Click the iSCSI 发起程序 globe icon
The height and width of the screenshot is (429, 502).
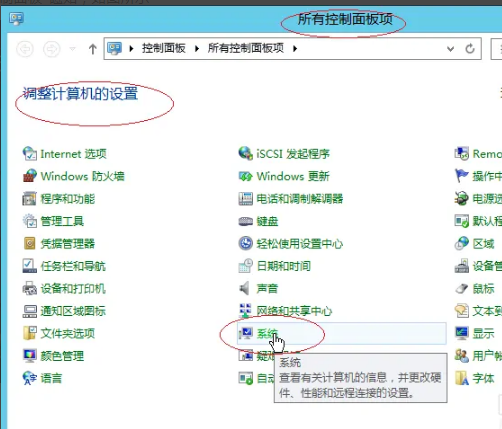[x=246, y=153]
